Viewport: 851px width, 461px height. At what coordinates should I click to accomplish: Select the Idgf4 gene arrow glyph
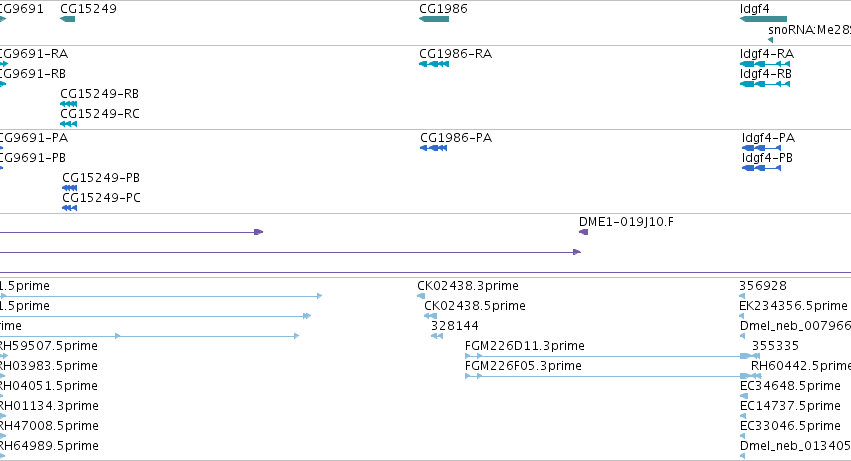763,19
